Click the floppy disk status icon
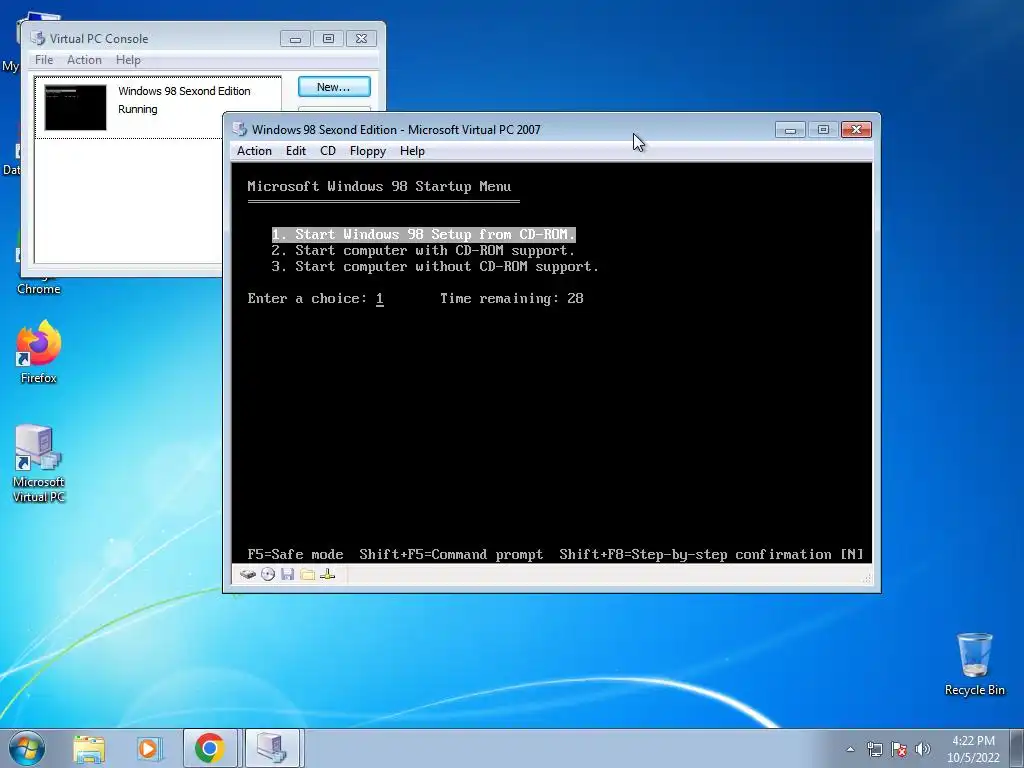Viewport: 1024px width, 768px height. click(x=287, y=574)
